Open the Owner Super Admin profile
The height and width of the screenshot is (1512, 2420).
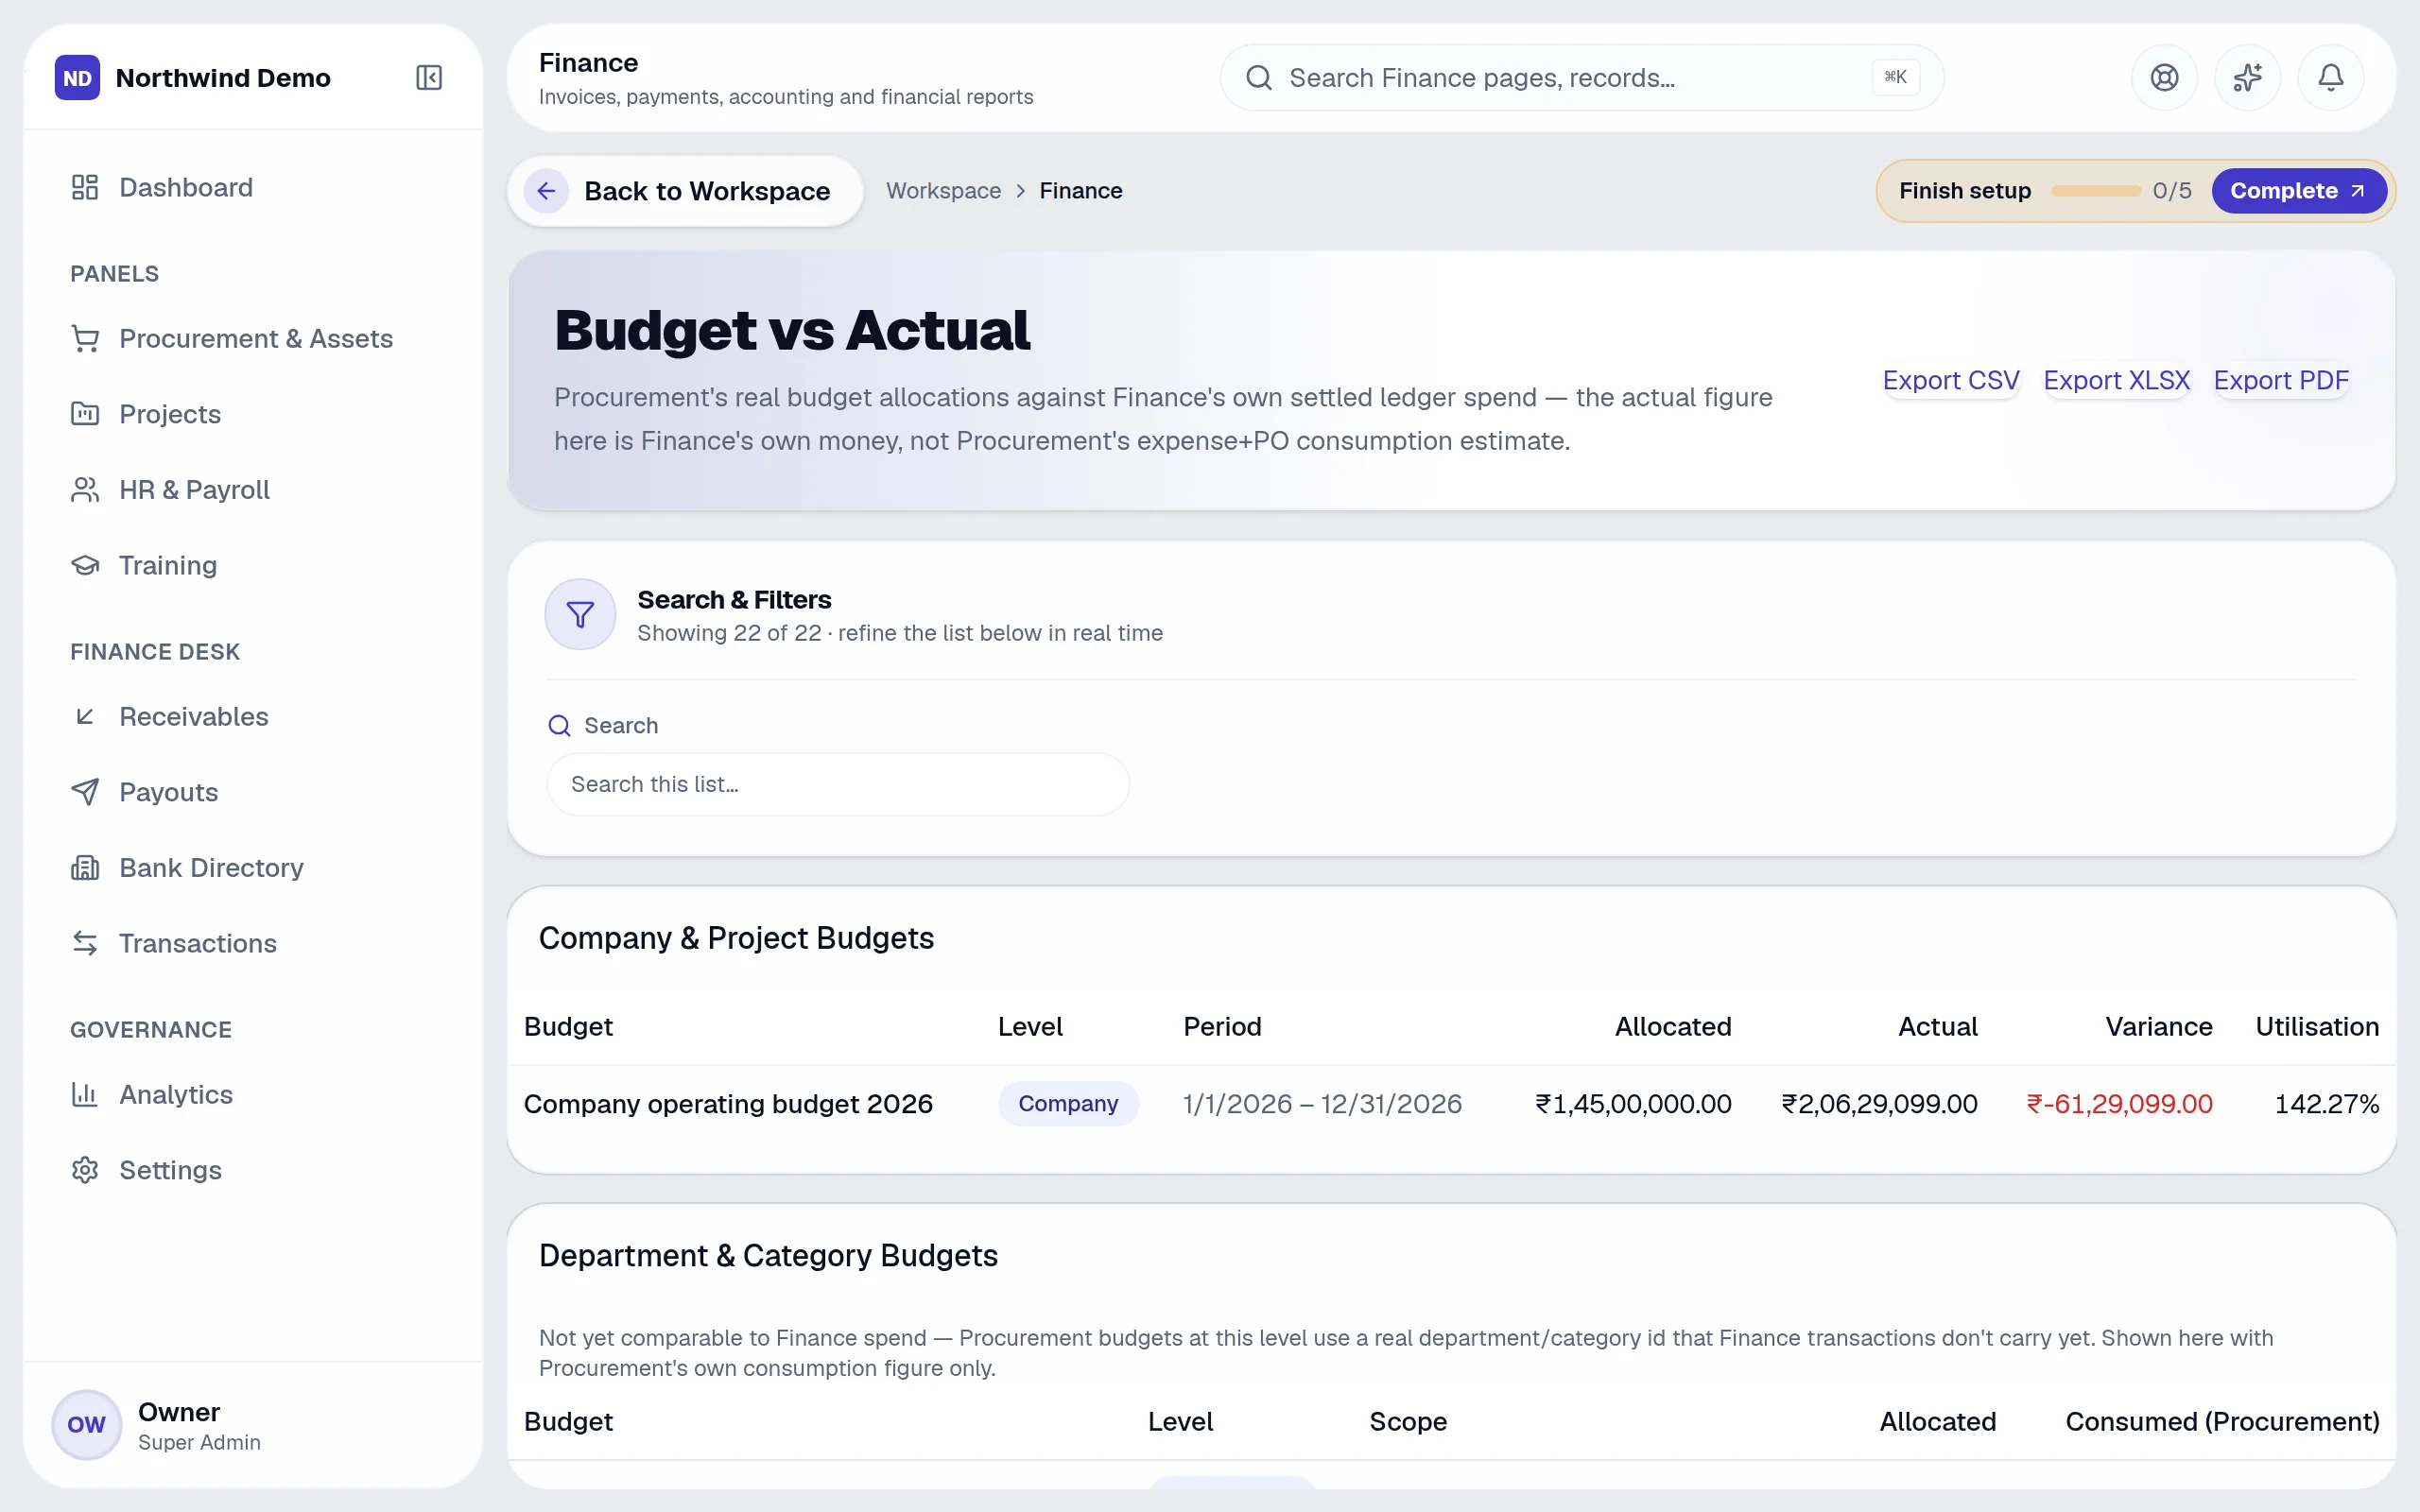click(x=254, y=1424)
